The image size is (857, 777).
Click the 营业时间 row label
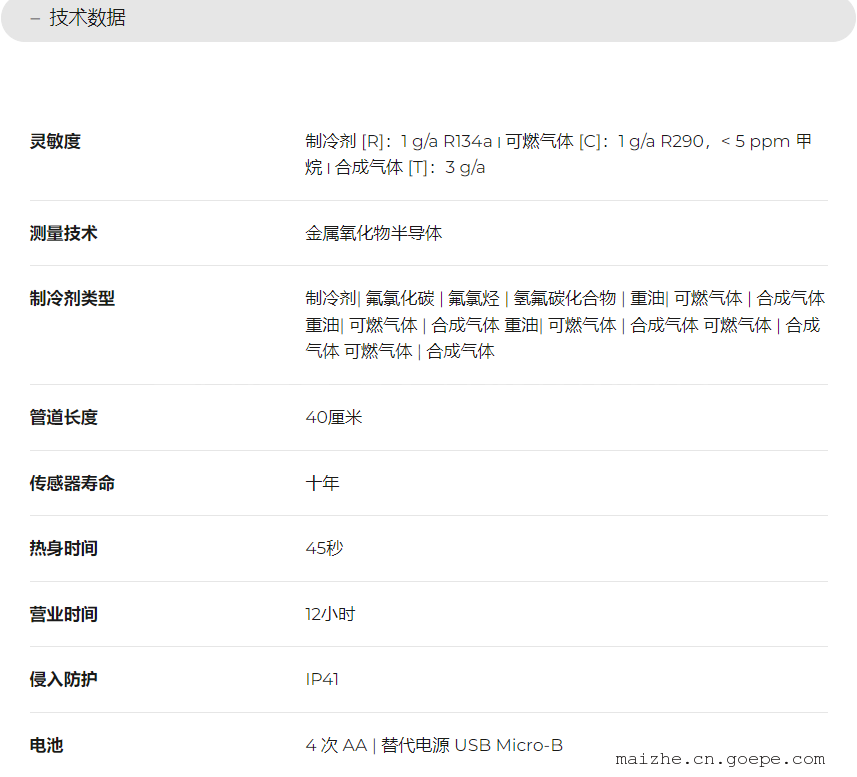63,615
